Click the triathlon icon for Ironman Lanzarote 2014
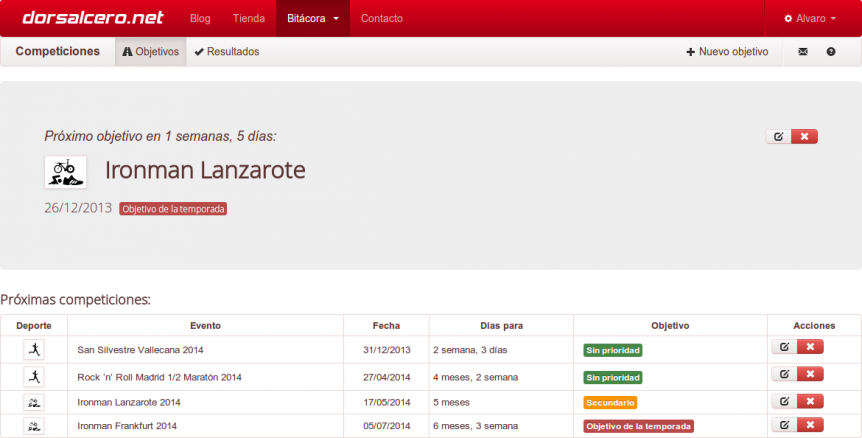This screenshot has width=862, height=438. pos(34,402)
